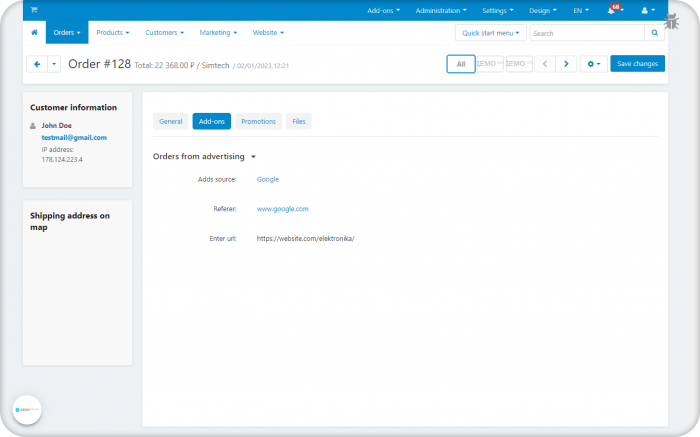Click the John Doe customer name
The height and width of the screenshot is (437, 700).
(x=56, y=125)
